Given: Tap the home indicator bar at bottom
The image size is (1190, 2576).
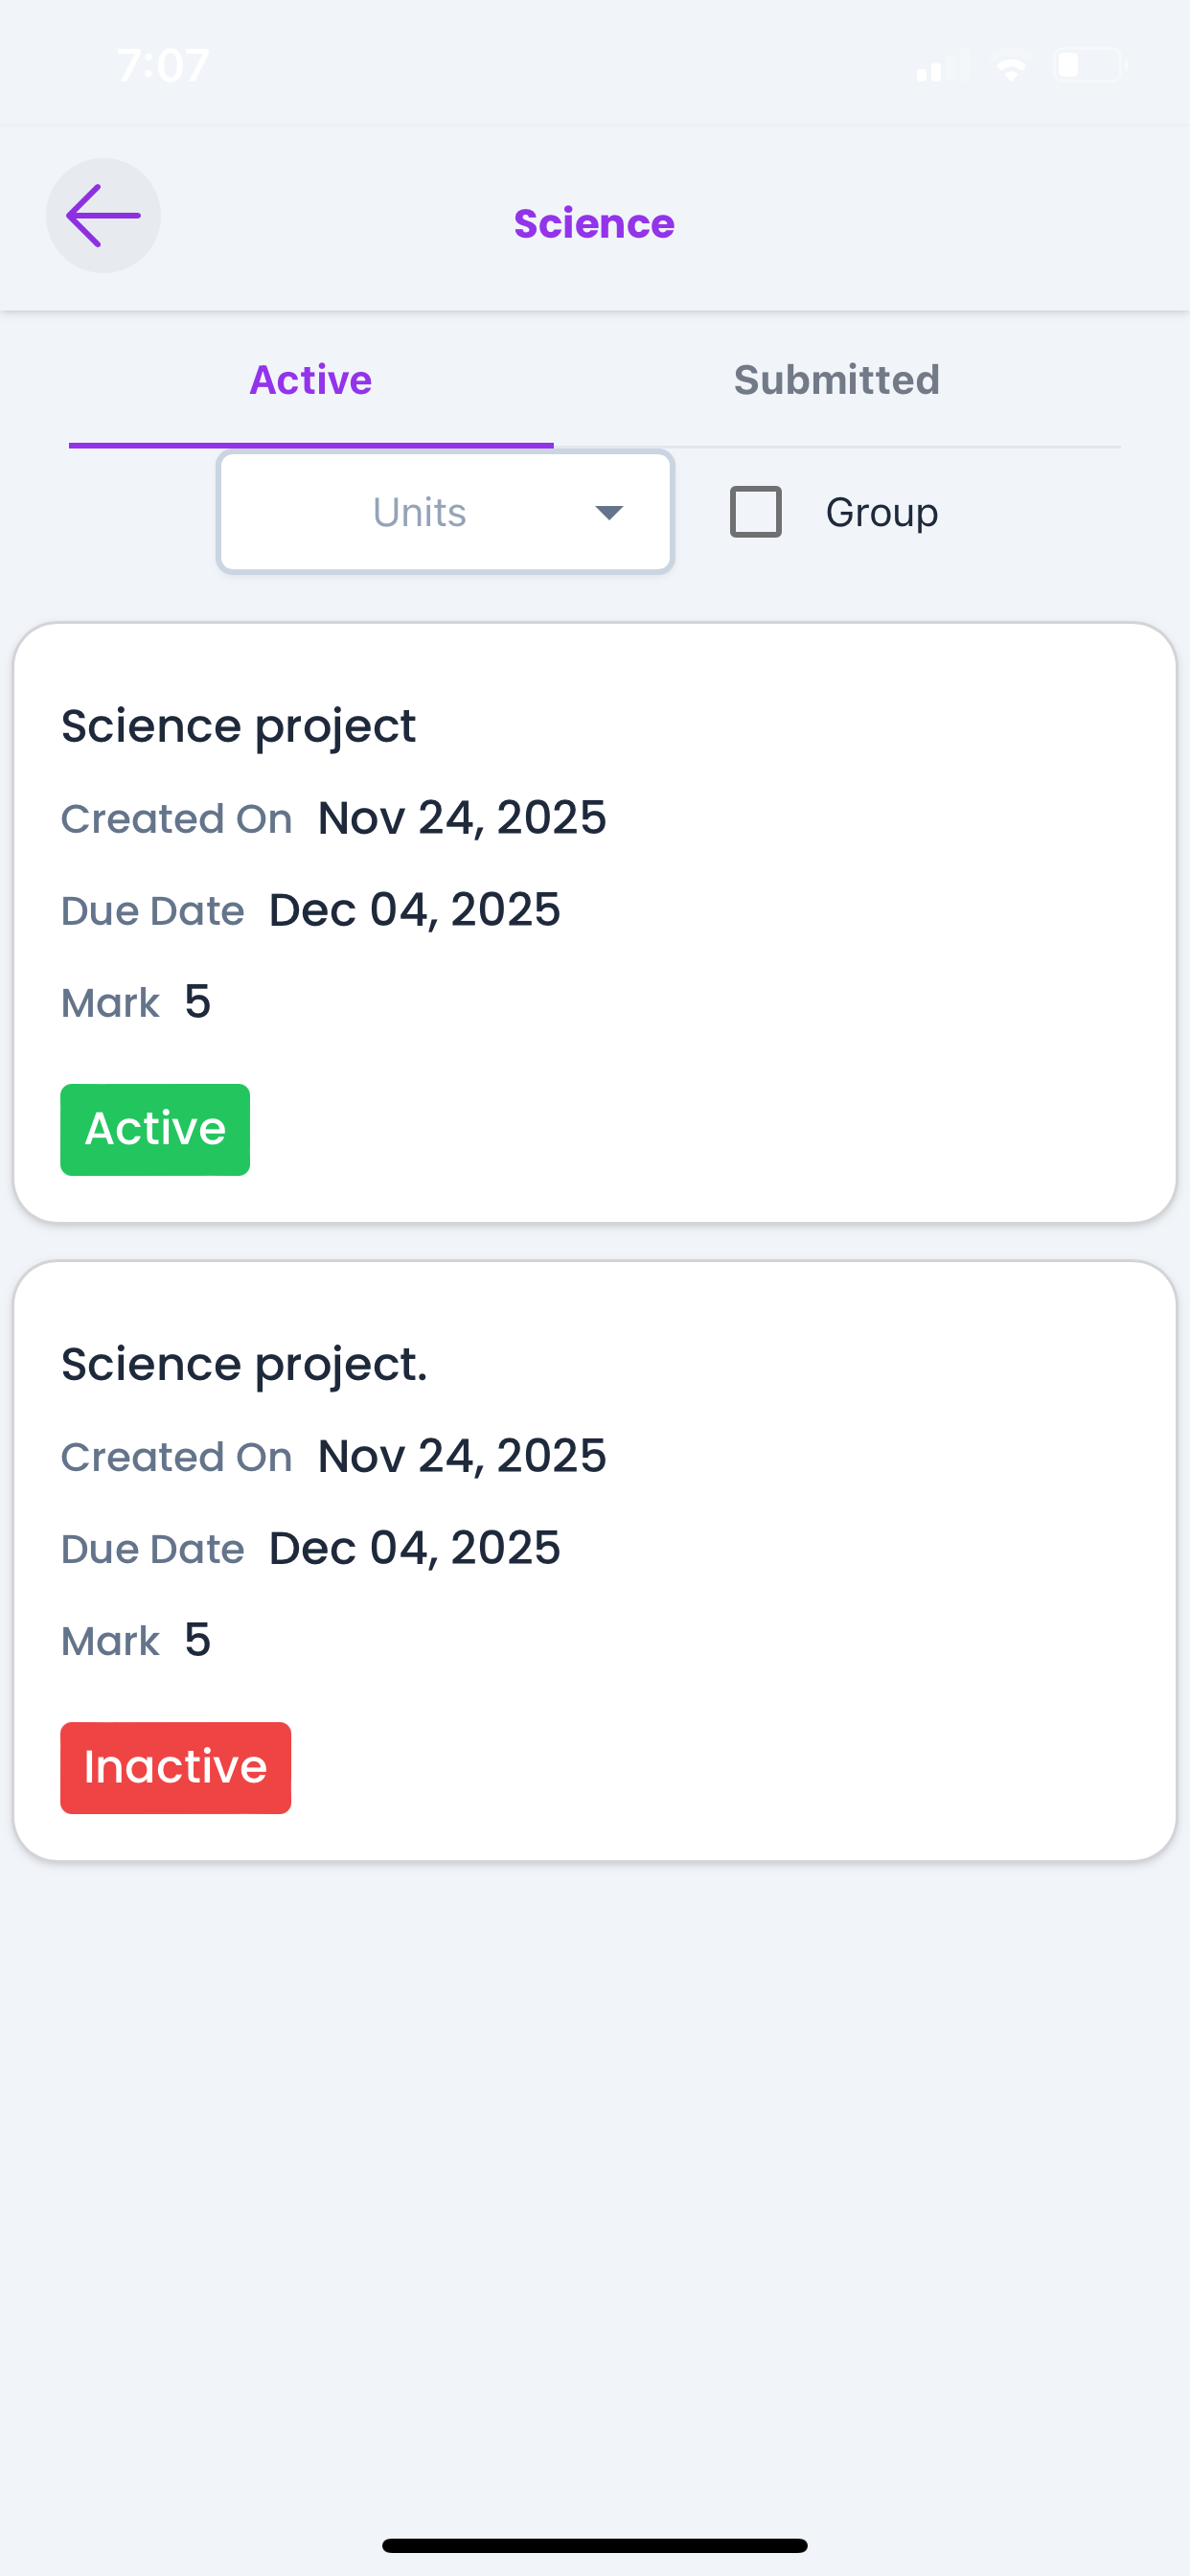Looking at the screenshot, I should pyautogui.click(x=594, y=2545).
